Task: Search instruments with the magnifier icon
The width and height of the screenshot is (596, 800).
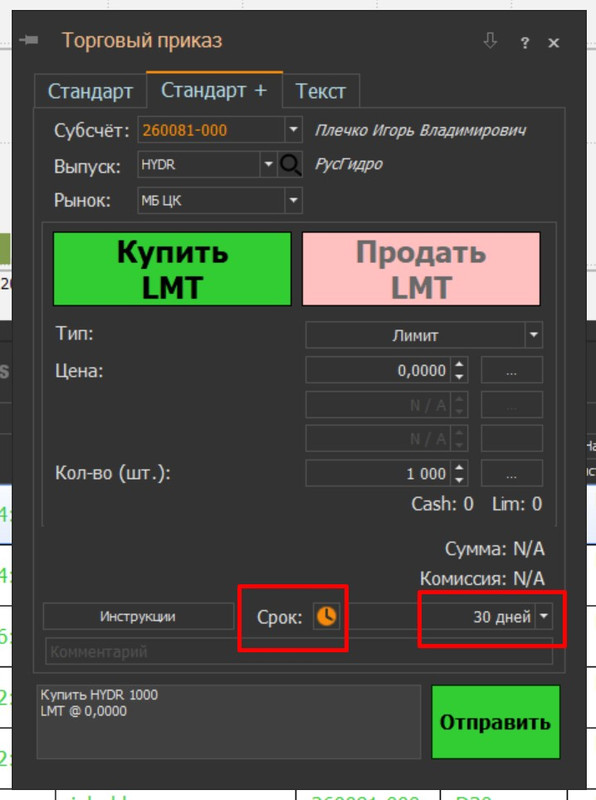Action: pos(290,165)
